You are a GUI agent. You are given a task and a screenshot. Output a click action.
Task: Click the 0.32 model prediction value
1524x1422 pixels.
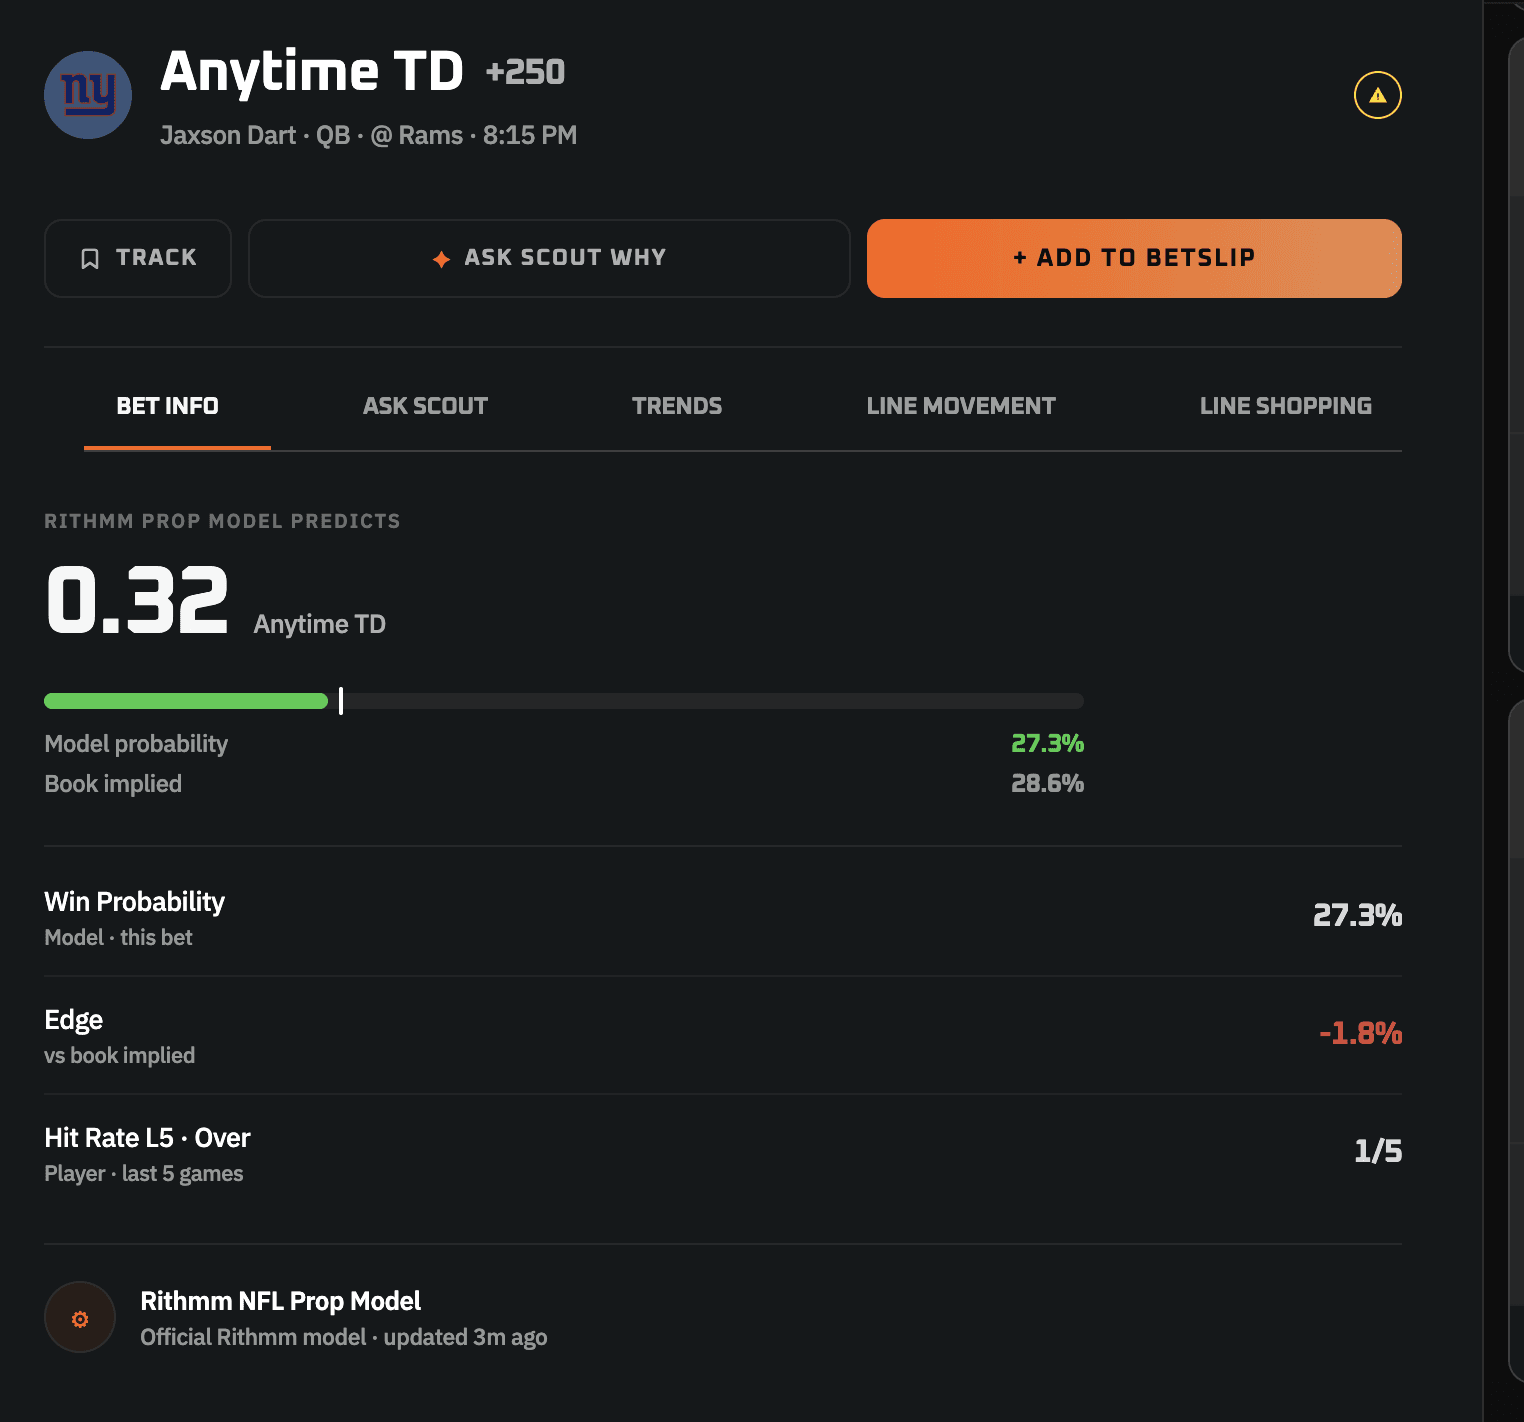(138, 600)
